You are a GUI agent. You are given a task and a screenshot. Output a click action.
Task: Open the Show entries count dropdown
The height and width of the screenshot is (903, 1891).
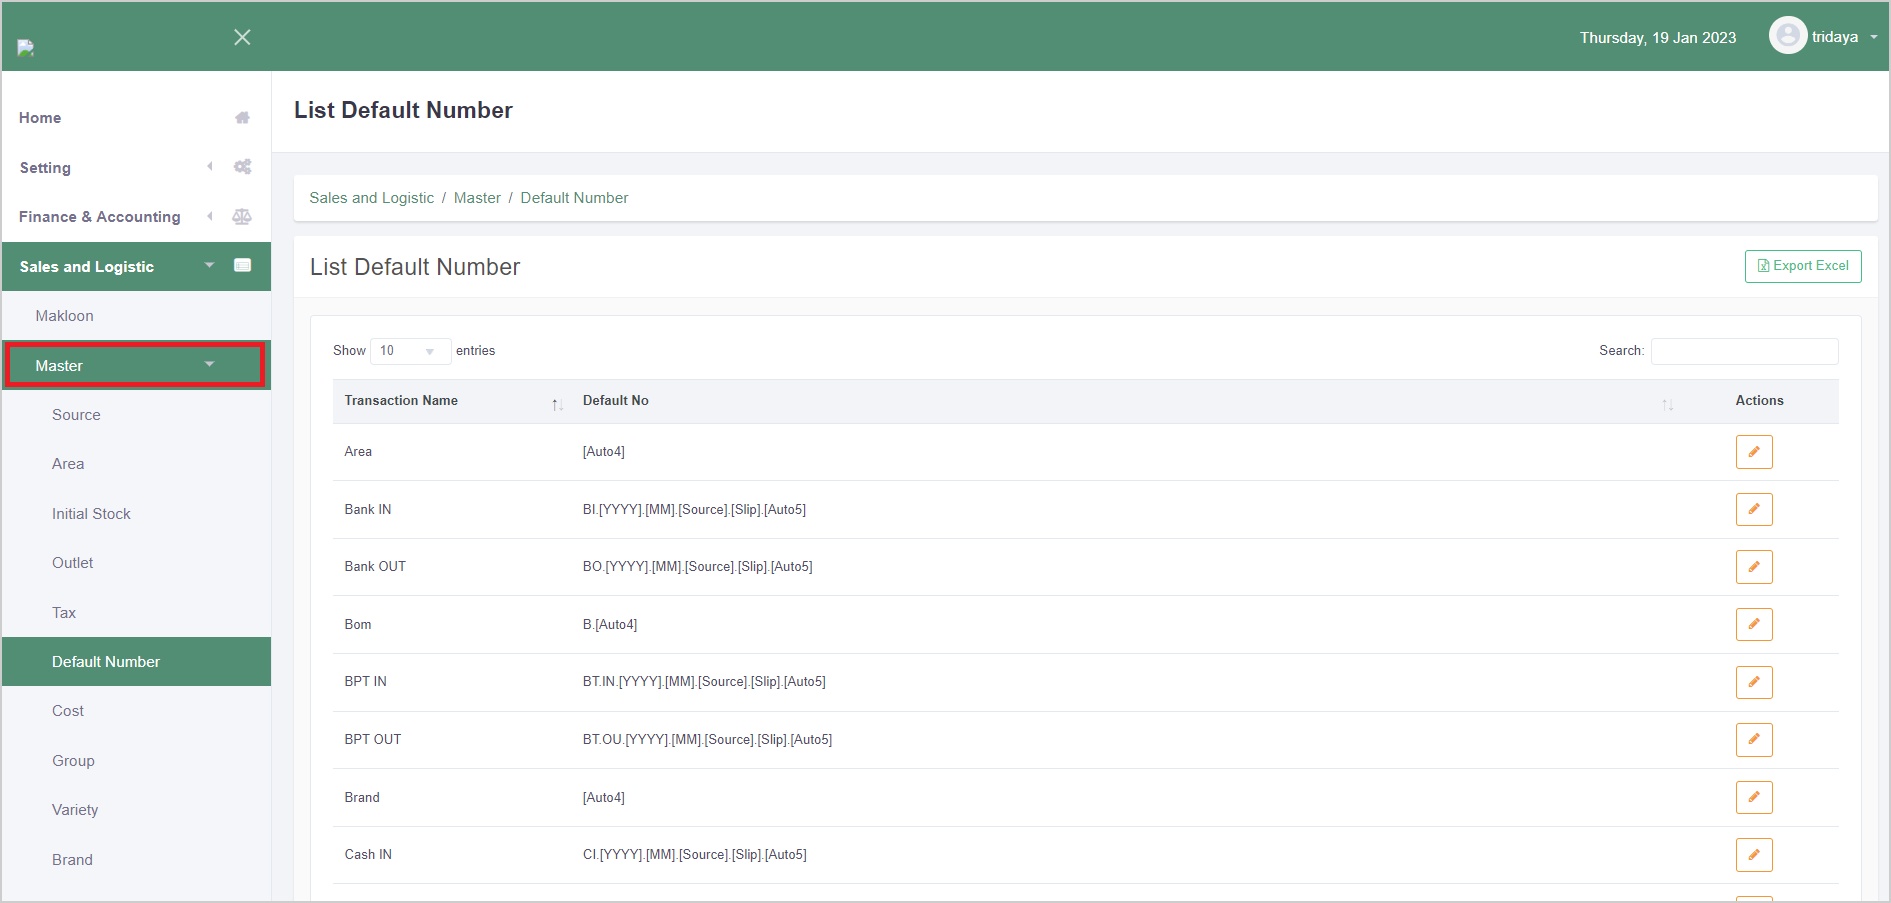[410, 351]
